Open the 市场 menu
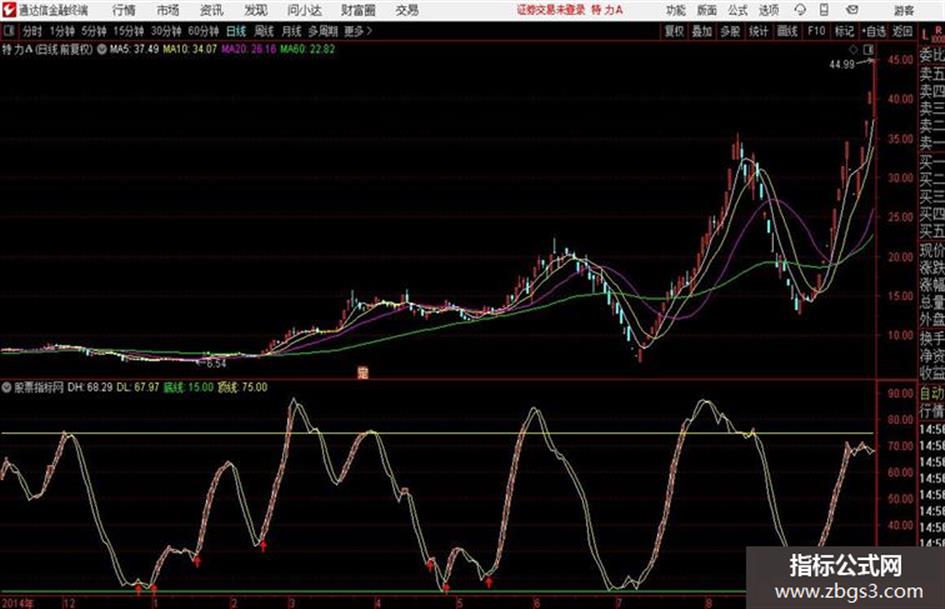 coord(168,10)
